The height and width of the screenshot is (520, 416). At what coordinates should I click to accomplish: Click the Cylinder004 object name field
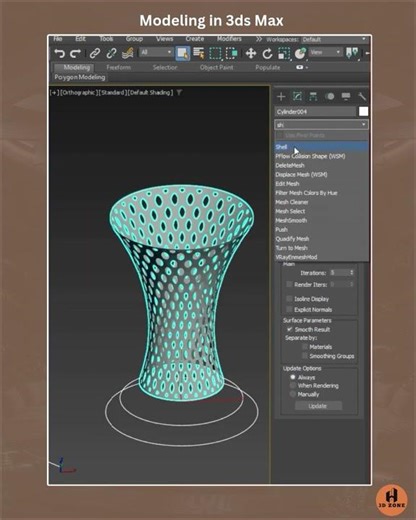pyautogui.click(x=316, y=112)
